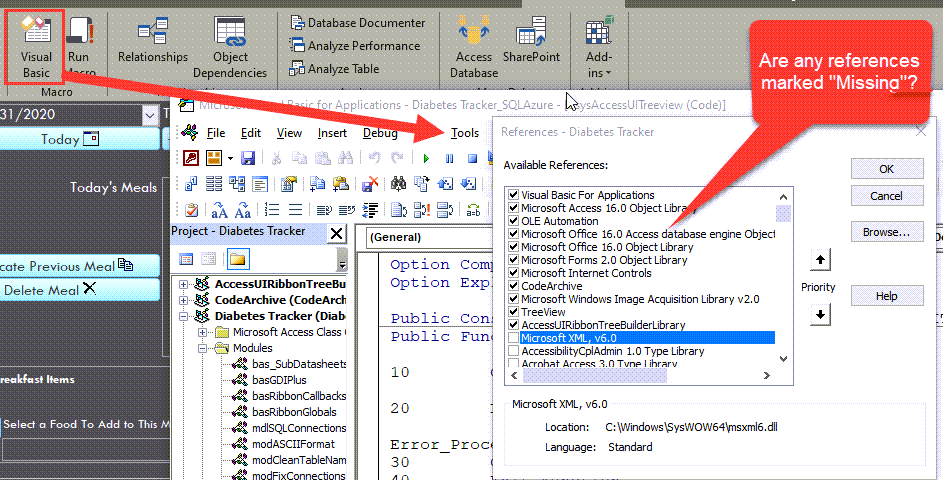Click the Insert Module toolbar icon
Viewport: 943px width, 480px height.
point(213,158)
